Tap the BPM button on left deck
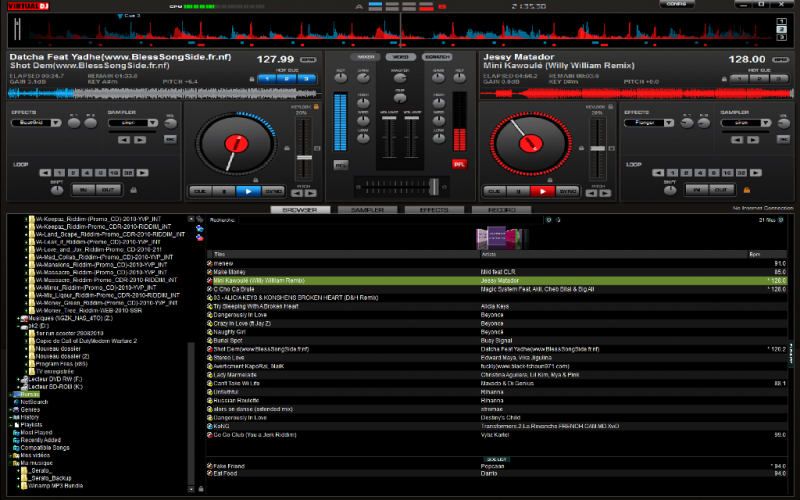 pyautogui.click(x=308, y=60)
